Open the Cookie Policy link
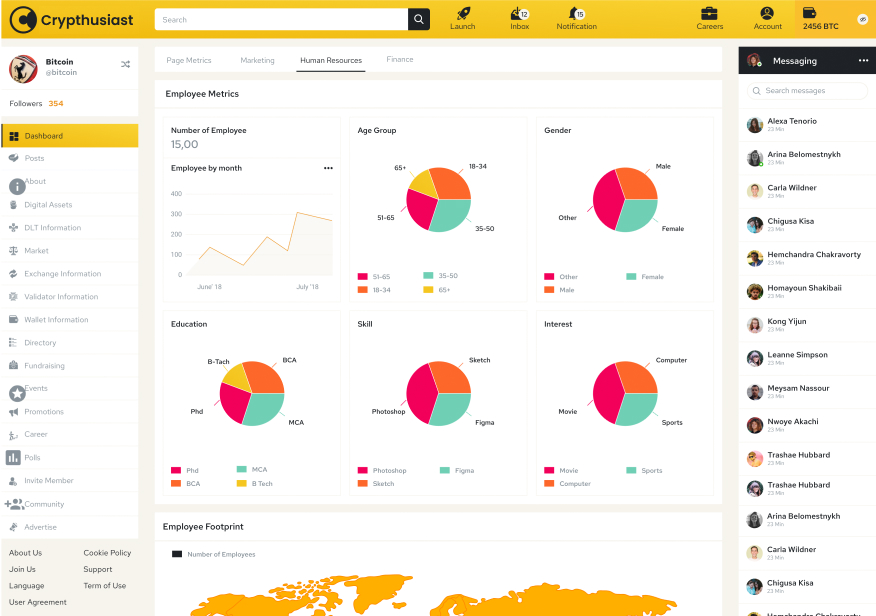The height and width of the screenshot is (616, 876). click(x=107, y=553)
